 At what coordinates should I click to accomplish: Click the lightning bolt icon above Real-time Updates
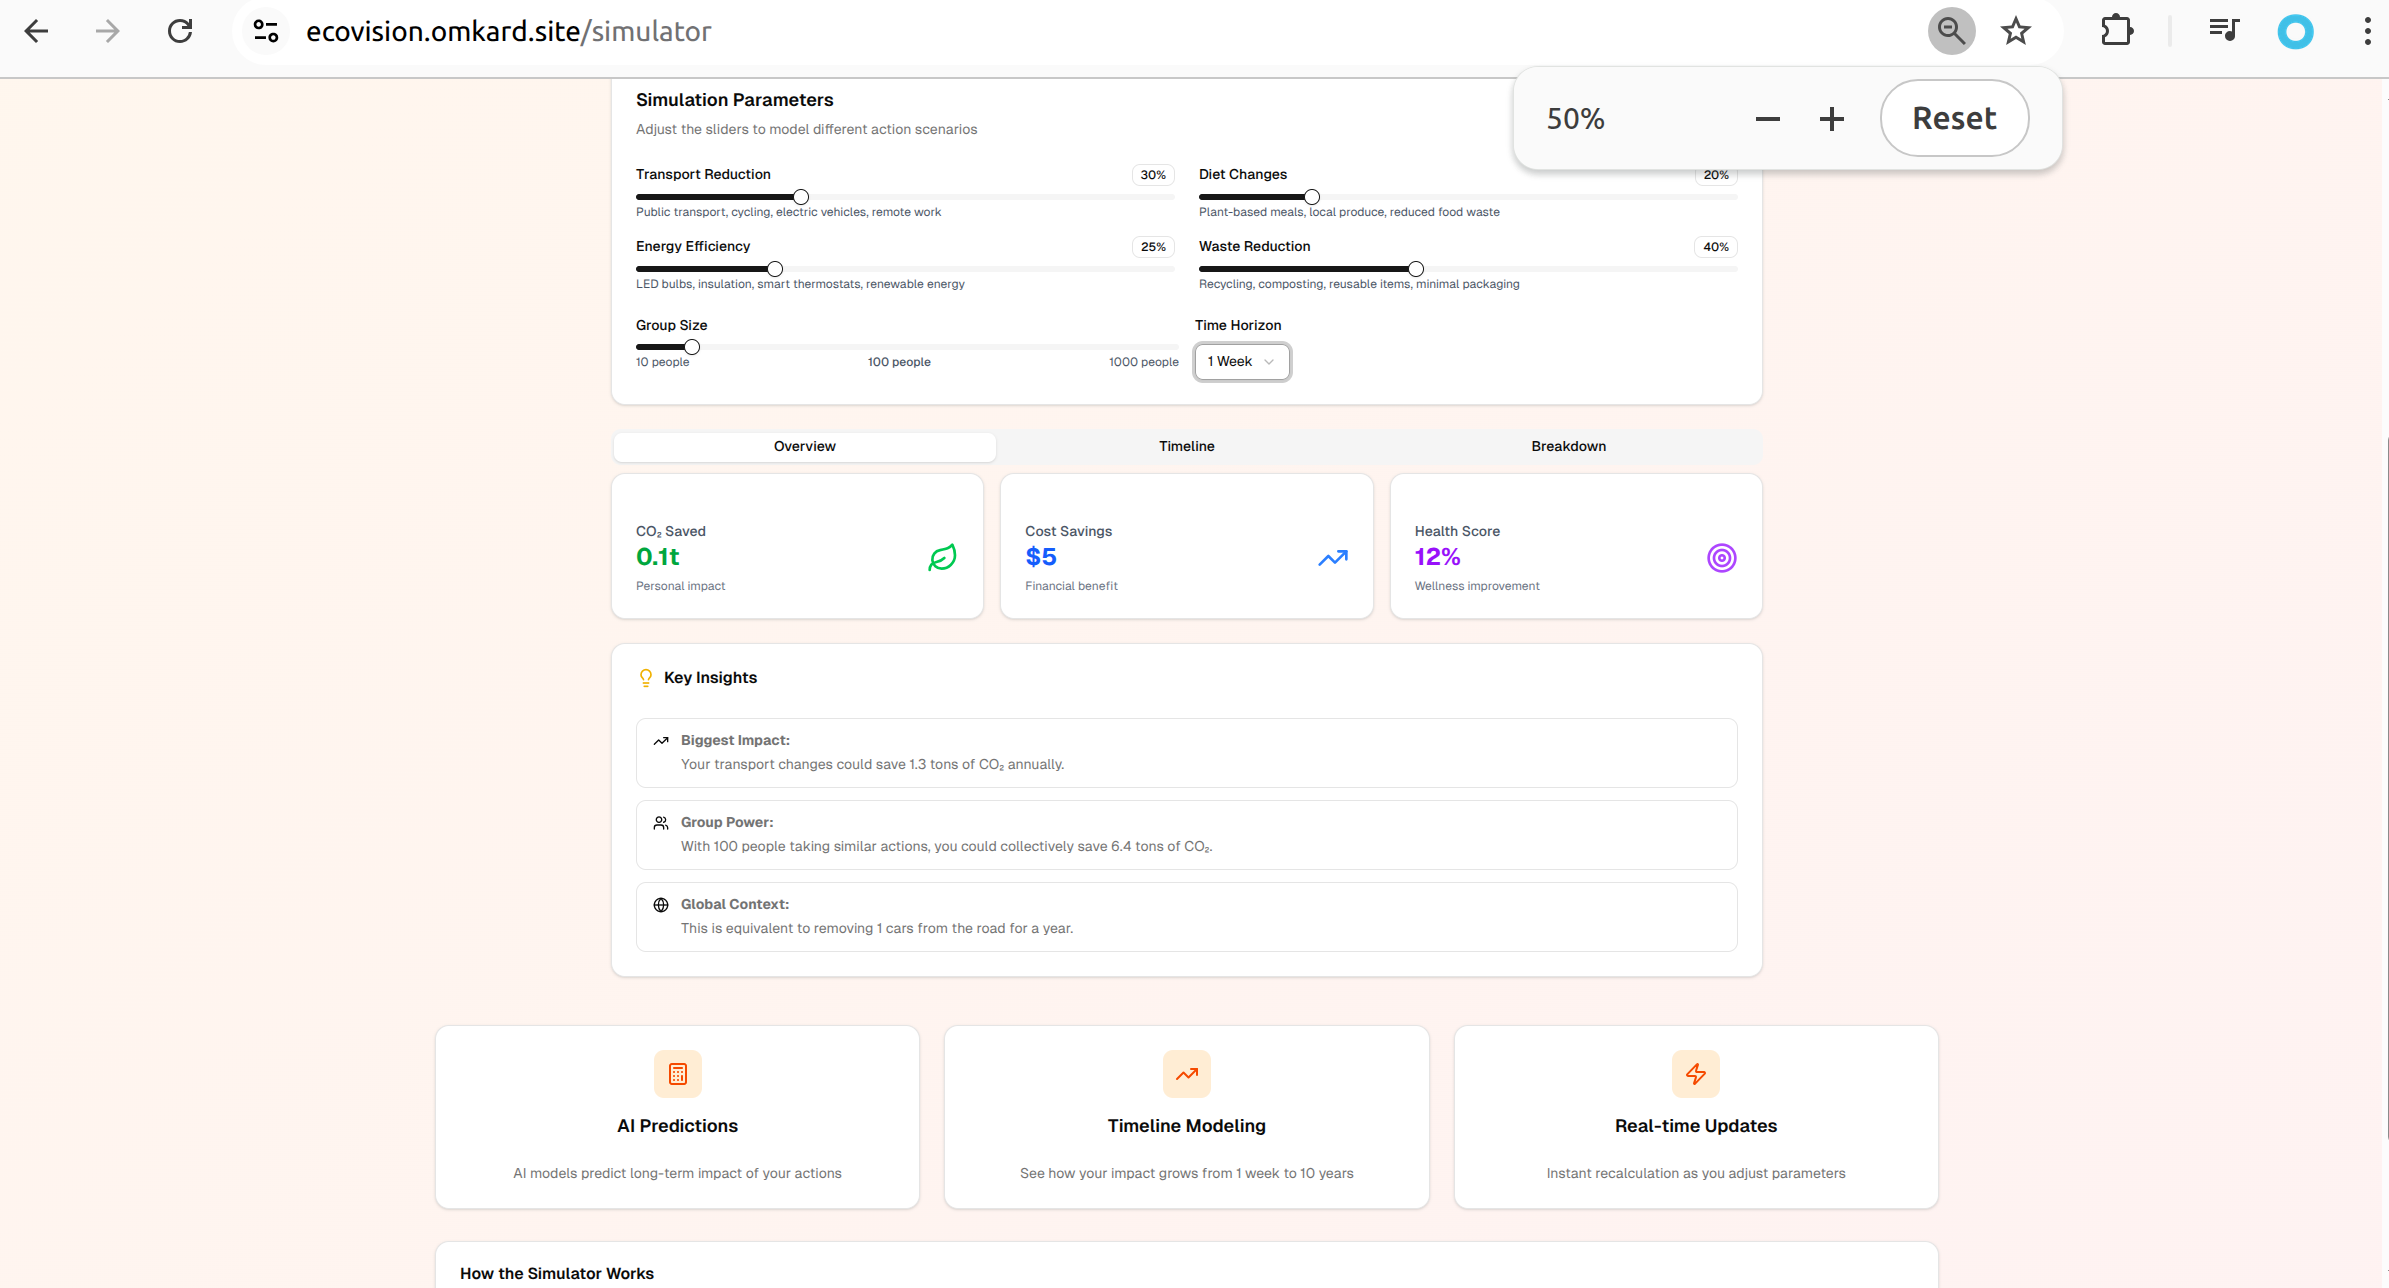[x=1696, y=1074]
